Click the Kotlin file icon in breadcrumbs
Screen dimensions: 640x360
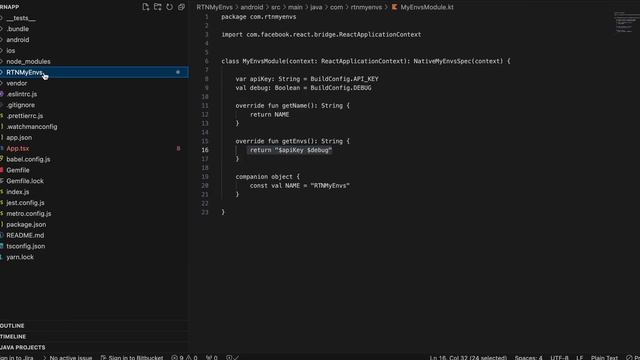point(394,7)
